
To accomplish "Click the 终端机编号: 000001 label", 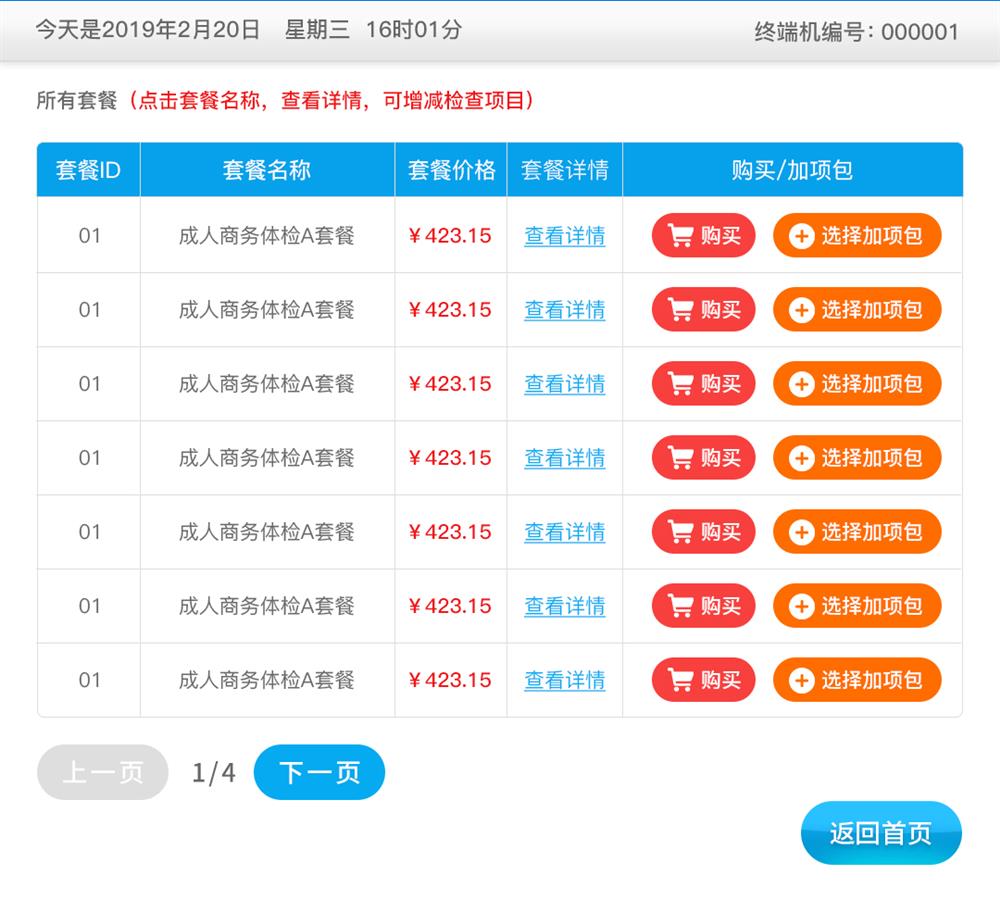I will click(857, 31).
